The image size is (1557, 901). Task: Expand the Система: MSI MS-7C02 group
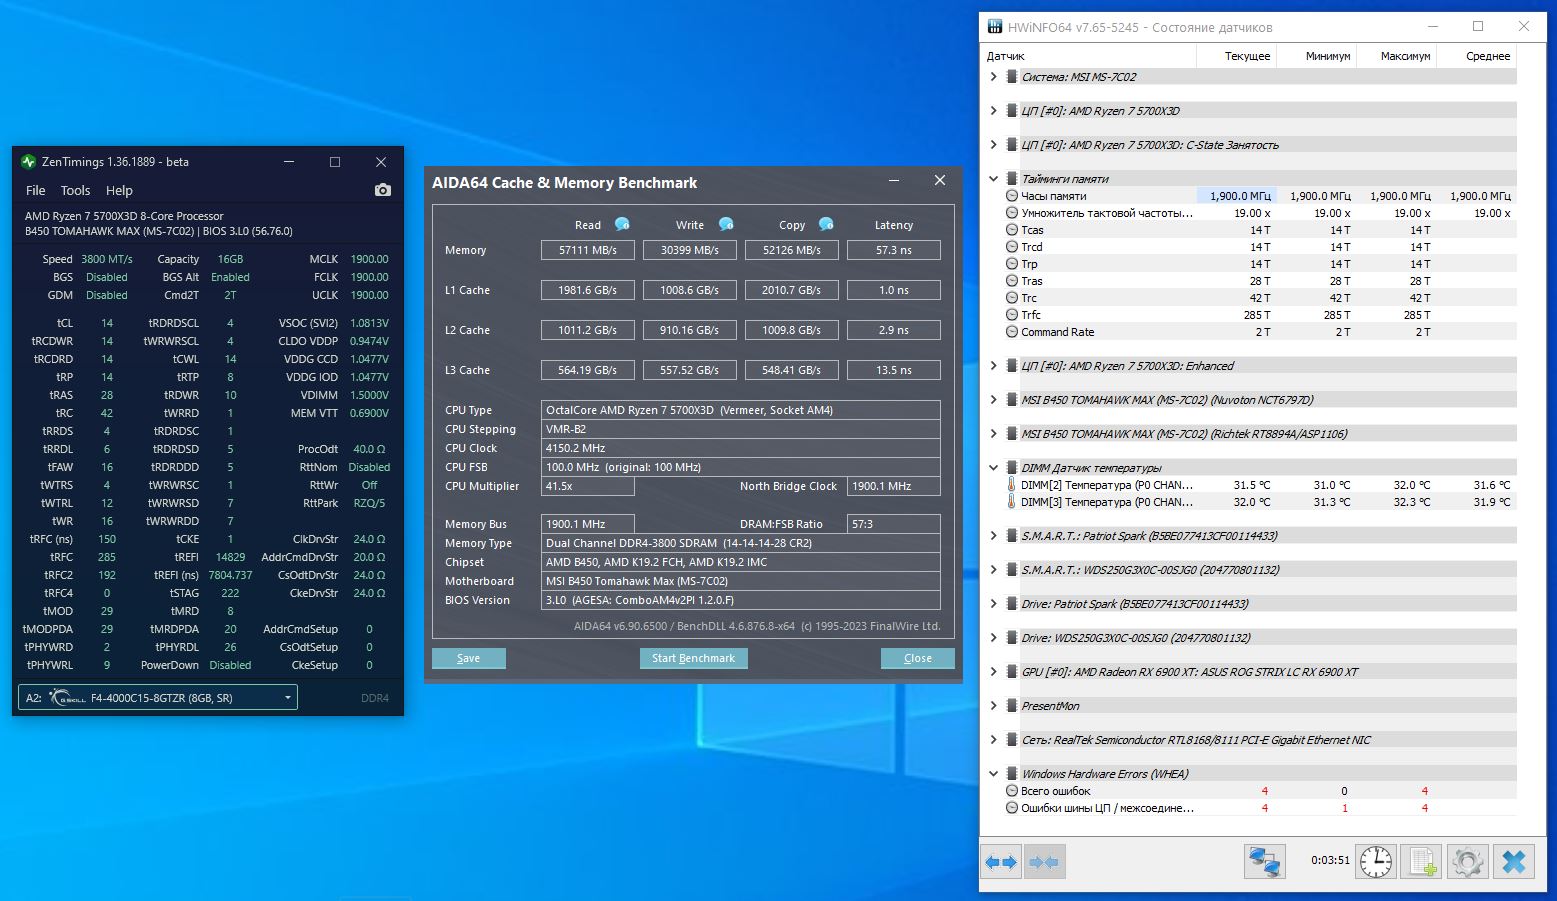(x=993, y=77)
